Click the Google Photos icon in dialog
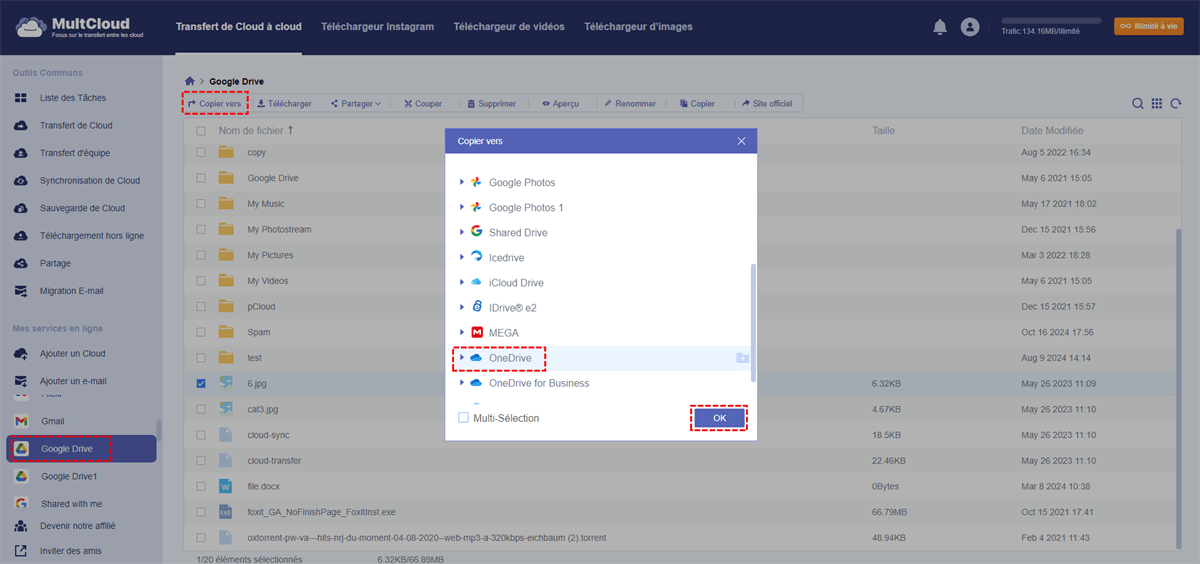This screenshot has width=1200, height=564. pyautogui.click(x=477, y=183)
